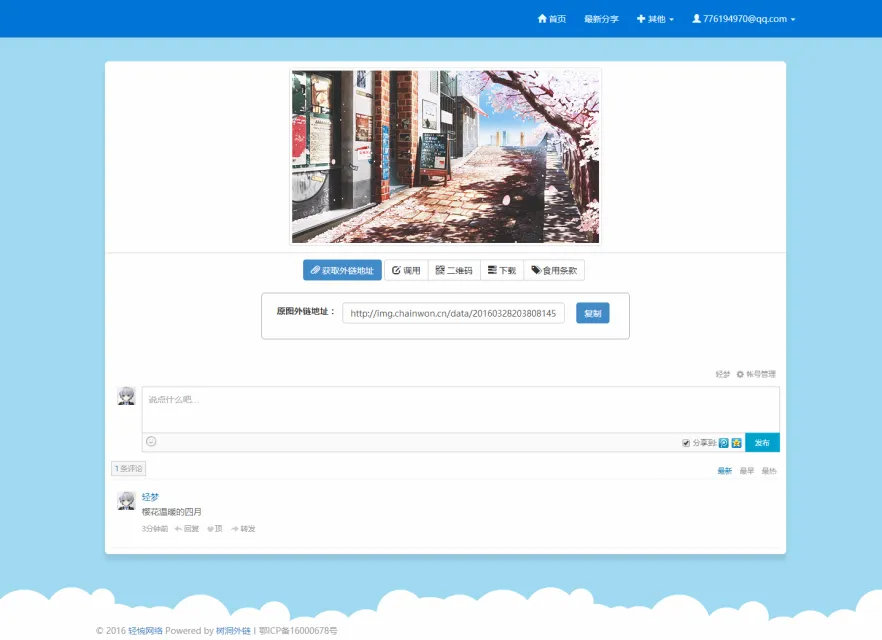Expand the 其他 dropdown menu
Image resolution: width=882 pixels, height=640 pixels.
[655, 19]
